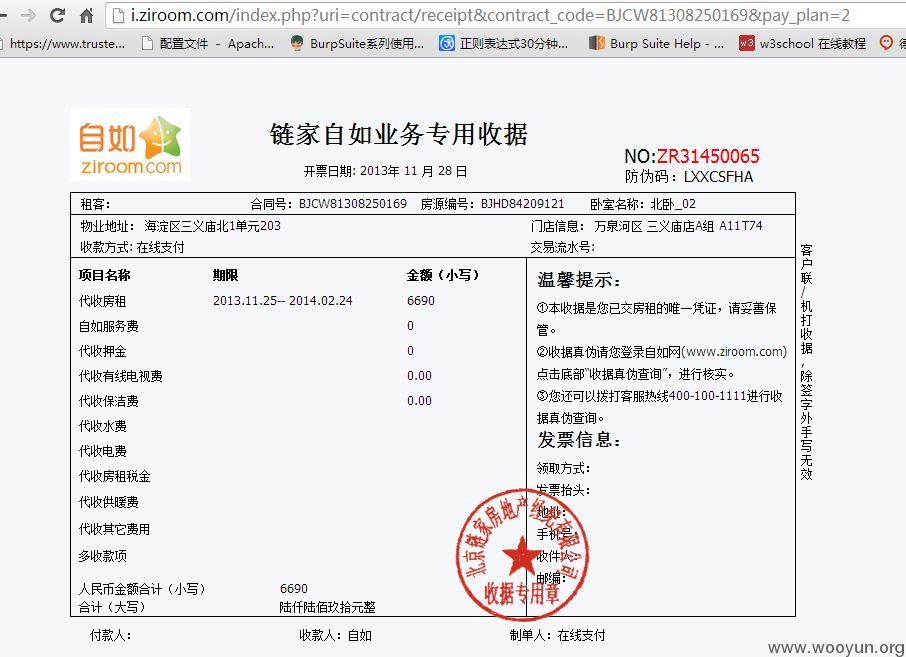Focus the ziroom.com URL address field
Image resolution: width=906 pixels, height=657 pixels.
[x=506, y=16]
